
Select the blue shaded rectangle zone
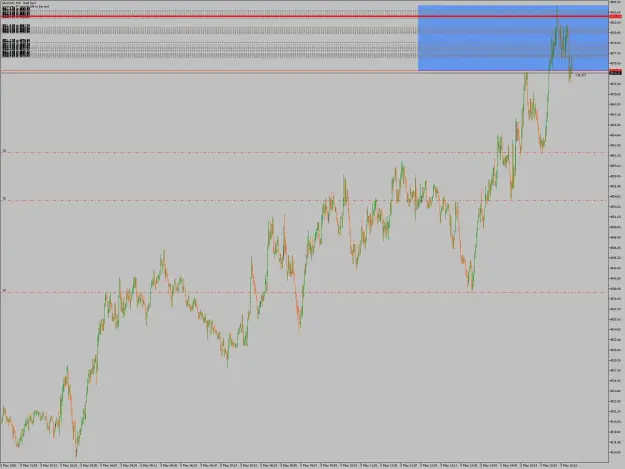point(513,38)
